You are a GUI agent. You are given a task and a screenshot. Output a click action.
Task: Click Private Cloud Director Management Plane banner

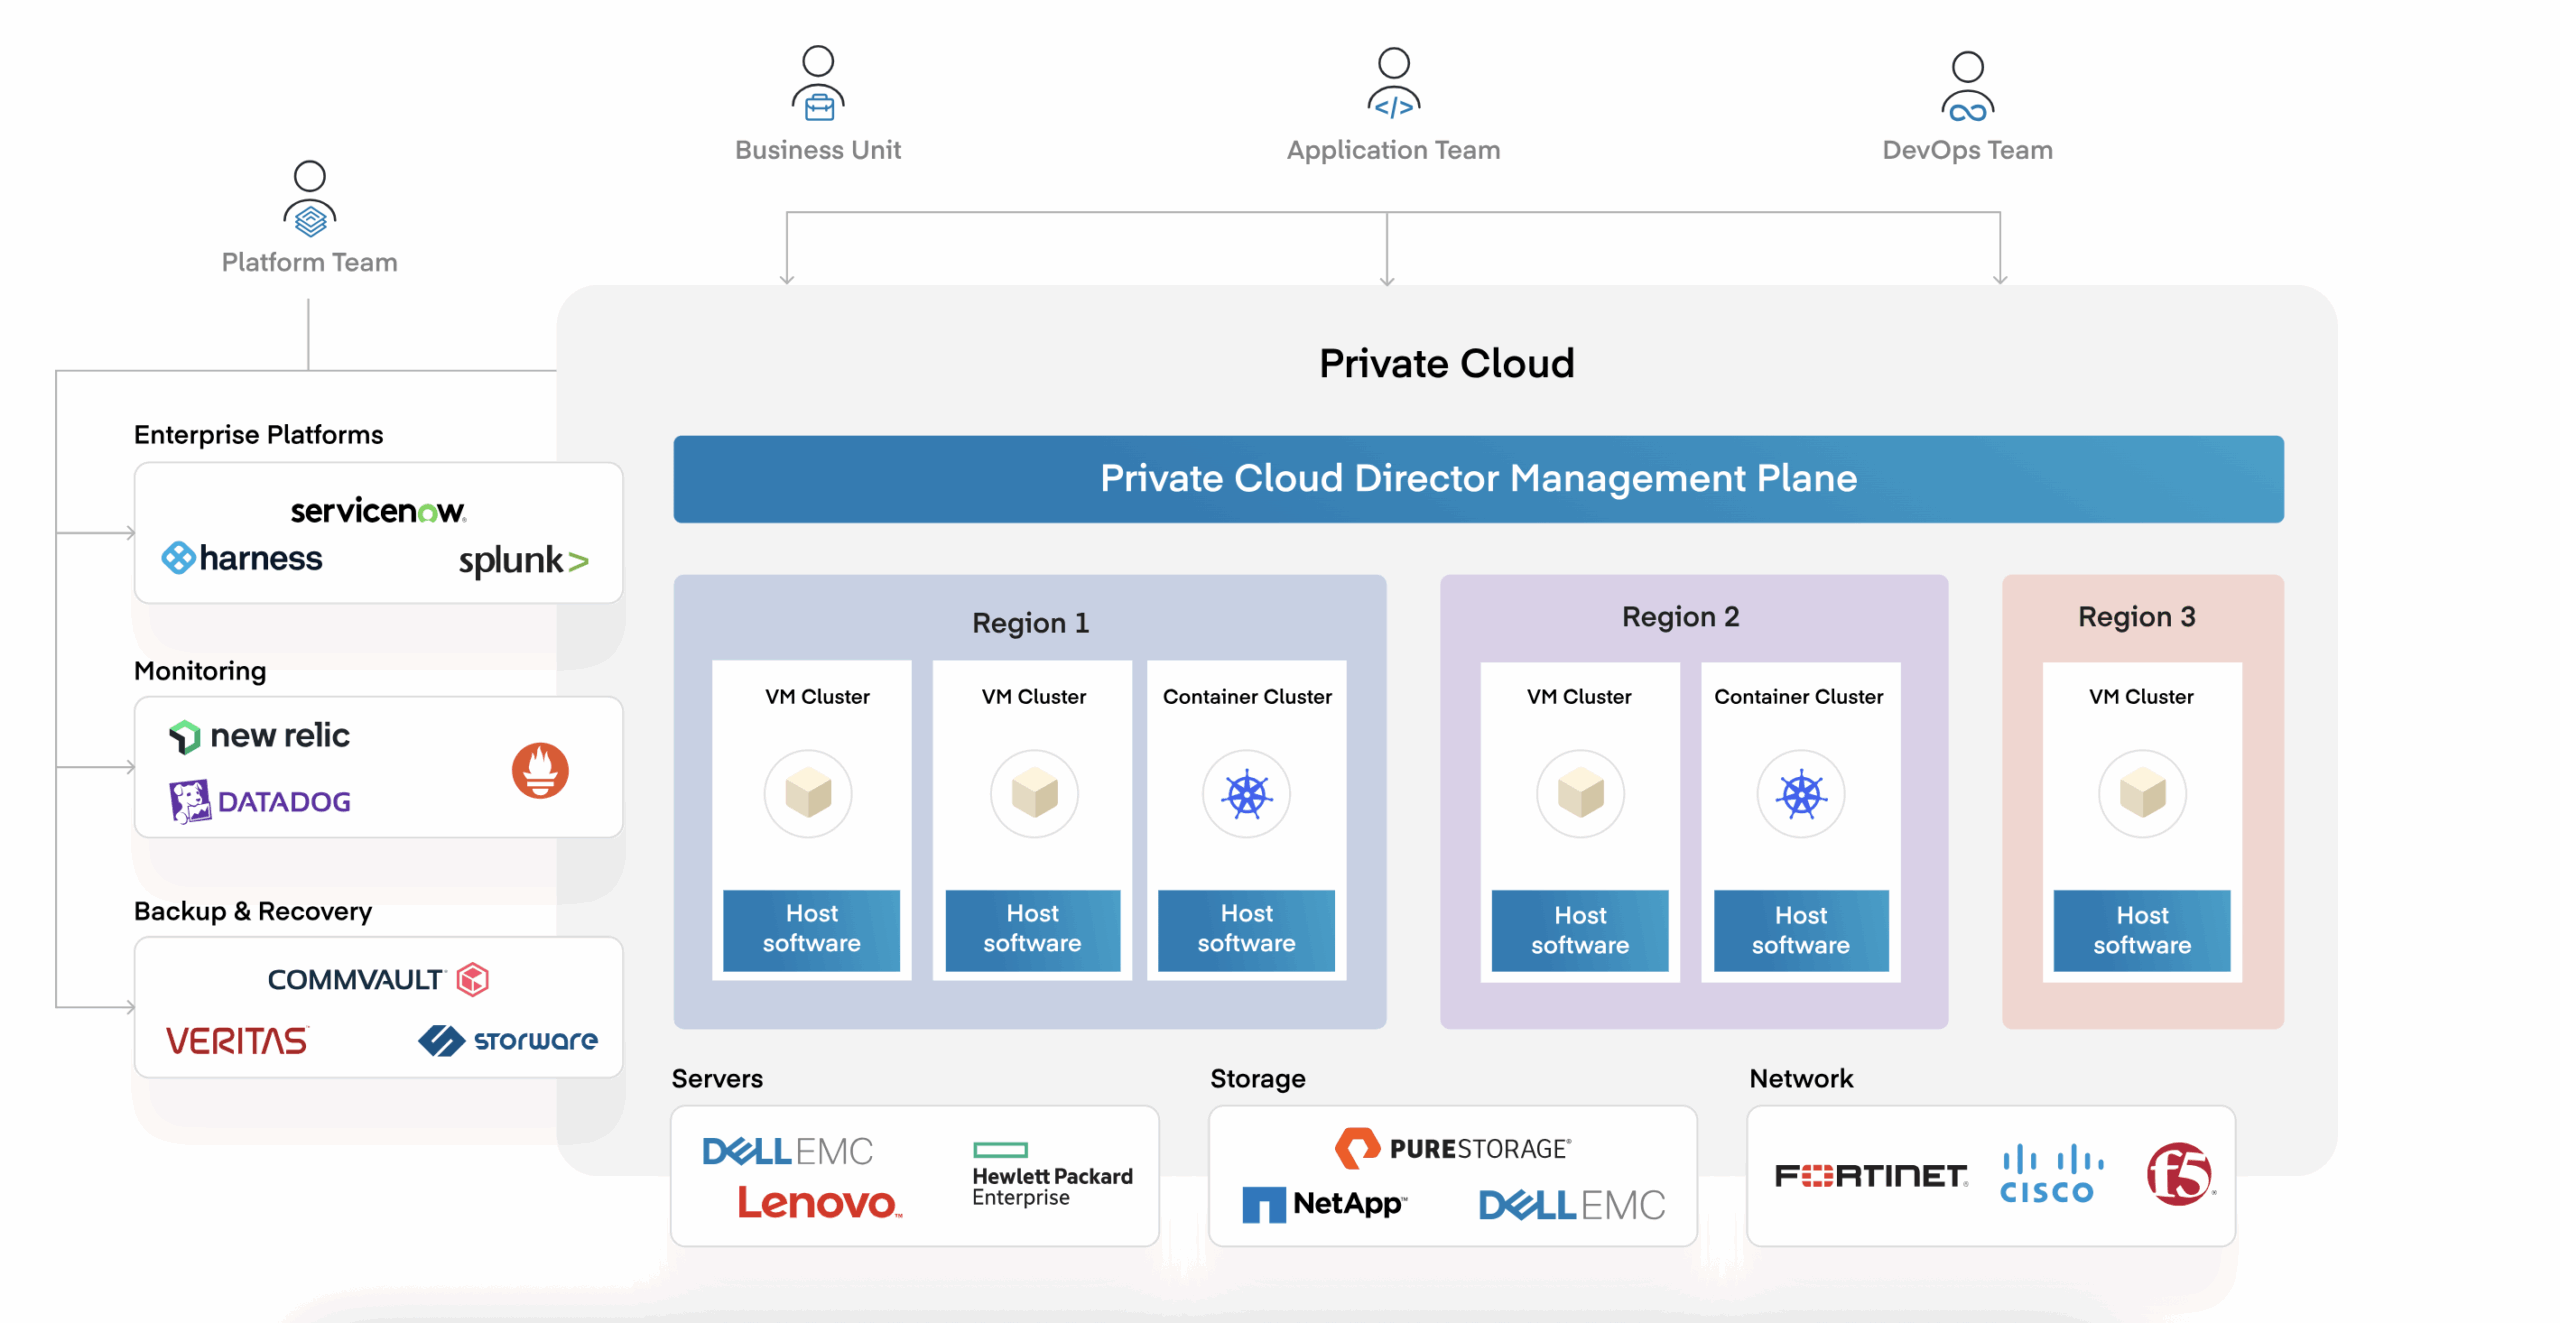pyautogui.click(x=1477, y=479)
